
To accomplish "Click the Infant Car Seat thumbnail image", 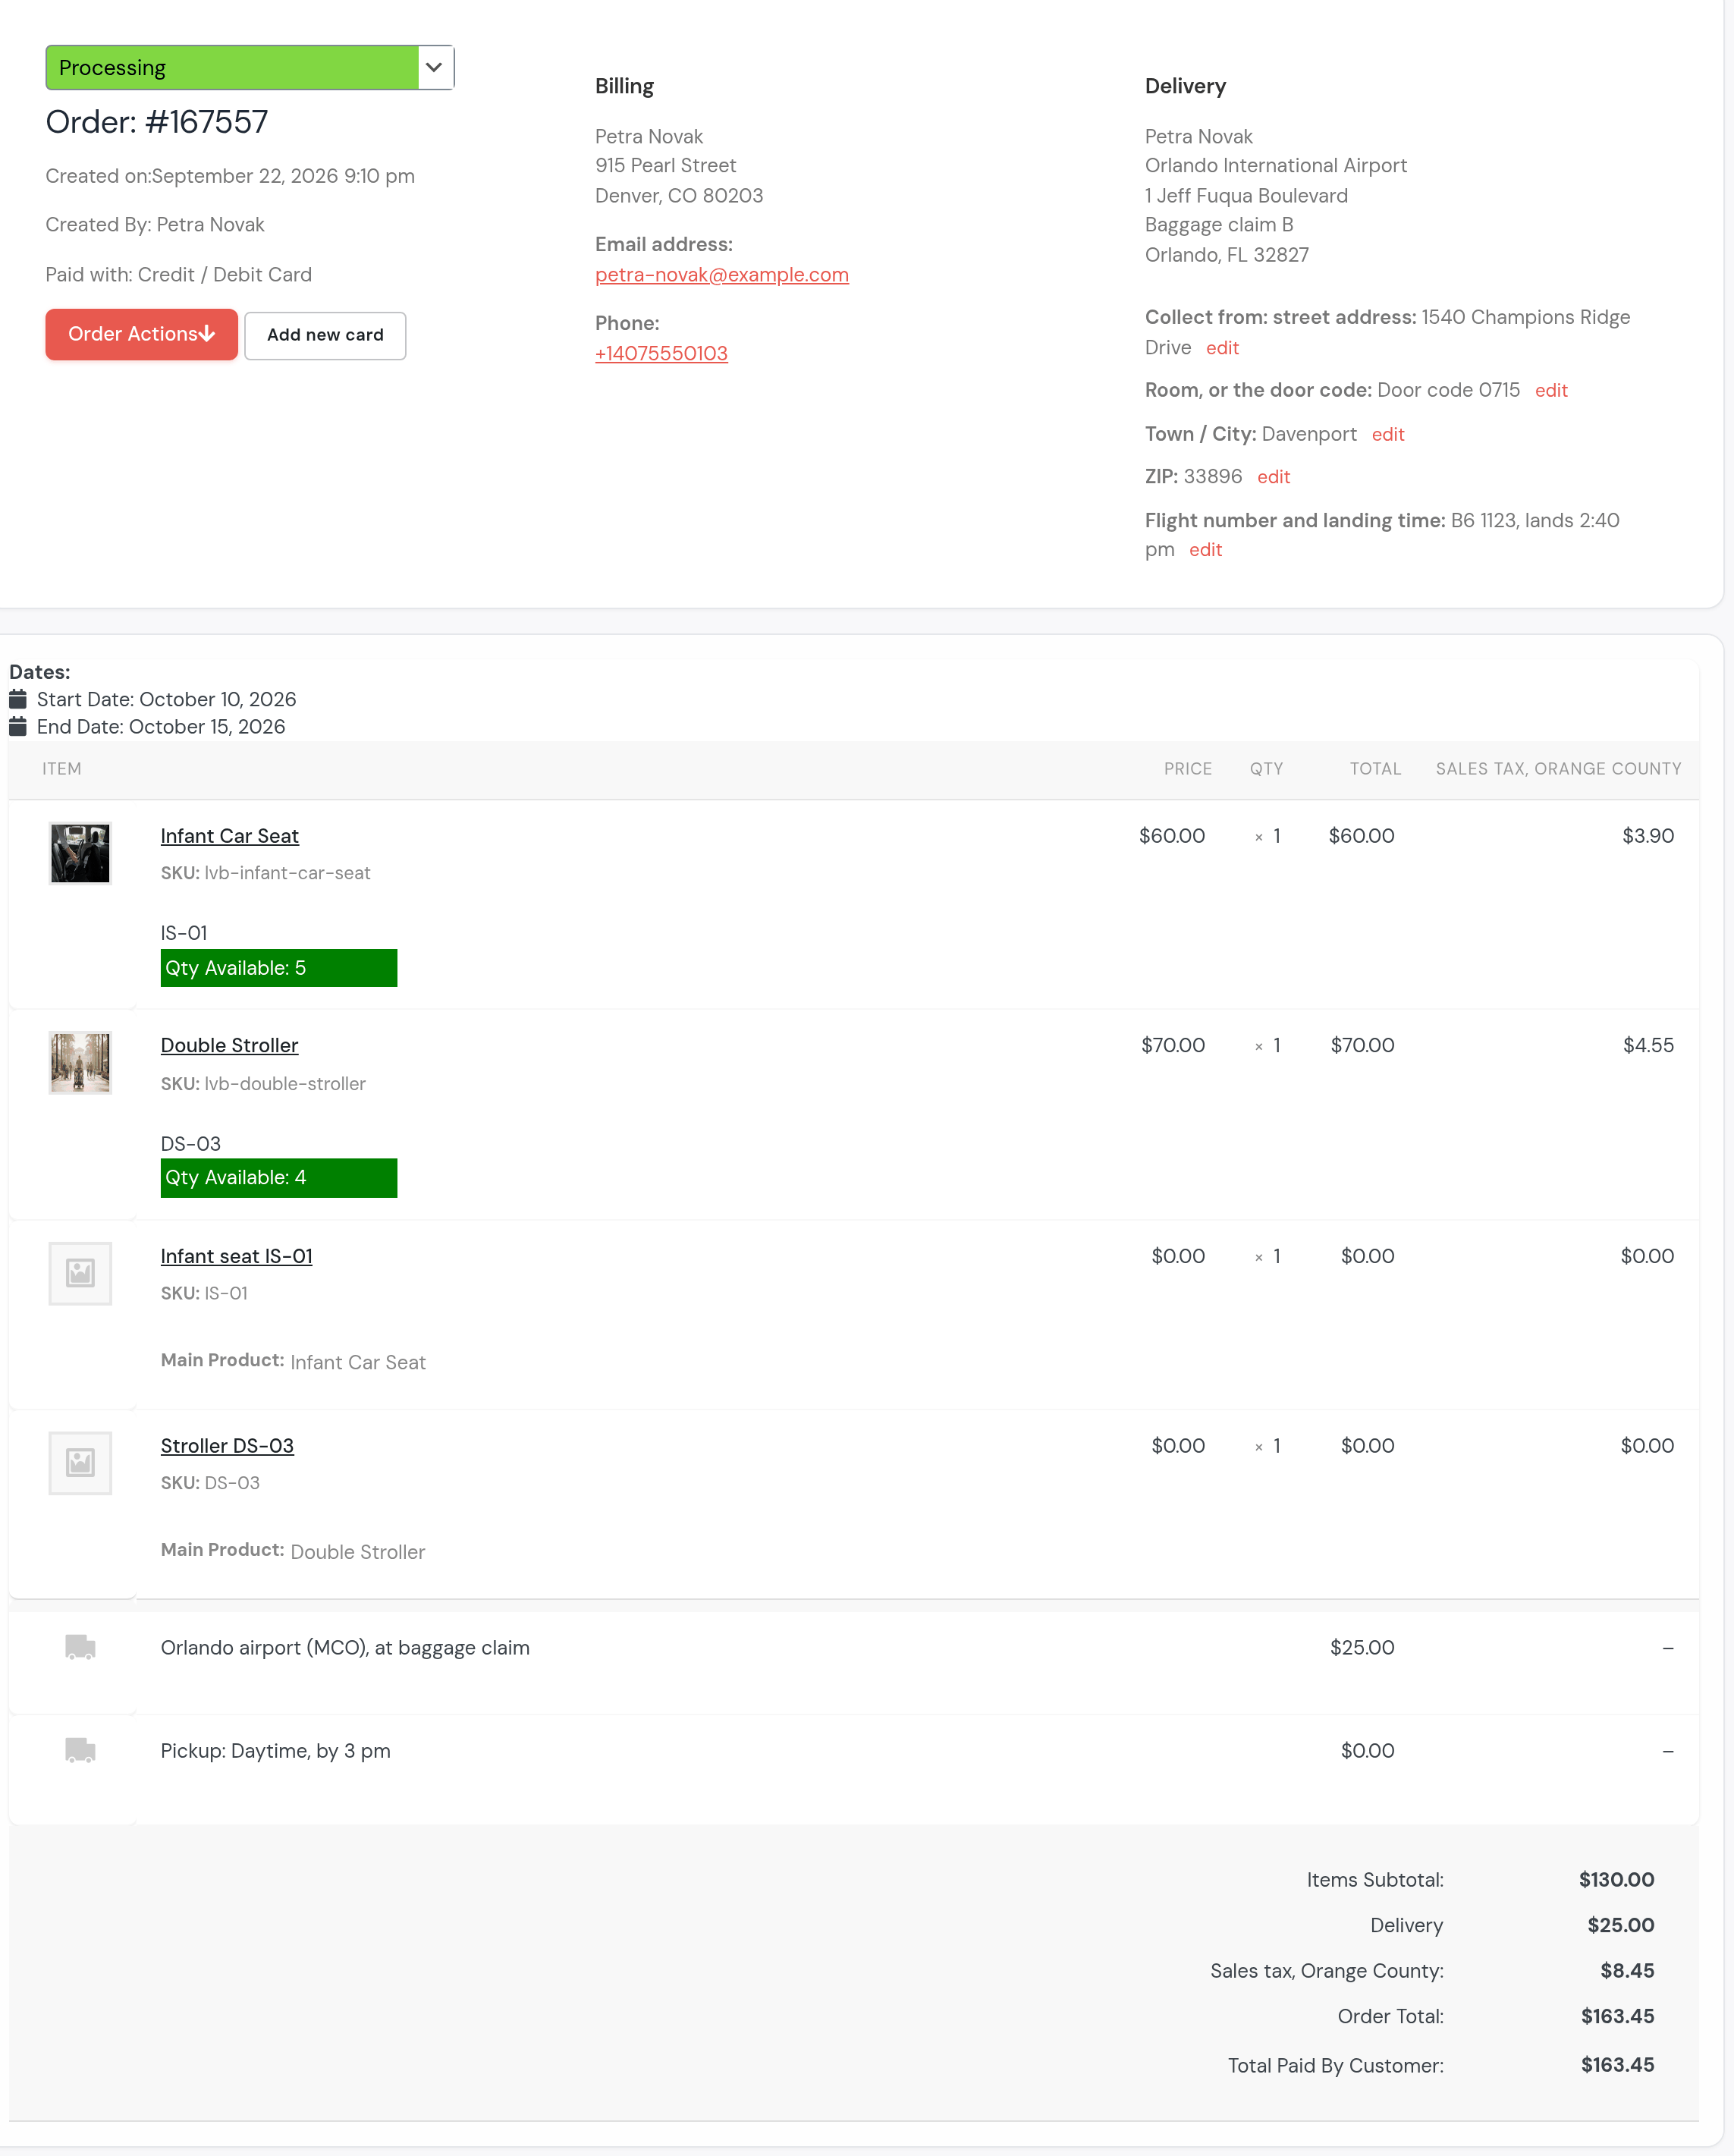I will coord(80,853).
